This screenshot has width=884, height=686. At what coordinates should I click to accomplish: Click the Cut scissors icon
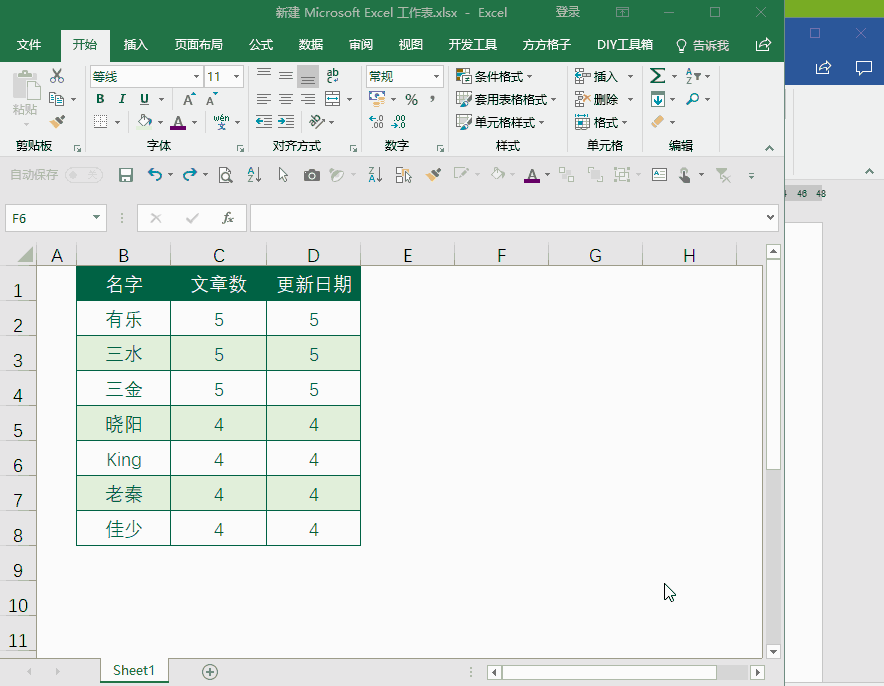click(x=57, y=76)
